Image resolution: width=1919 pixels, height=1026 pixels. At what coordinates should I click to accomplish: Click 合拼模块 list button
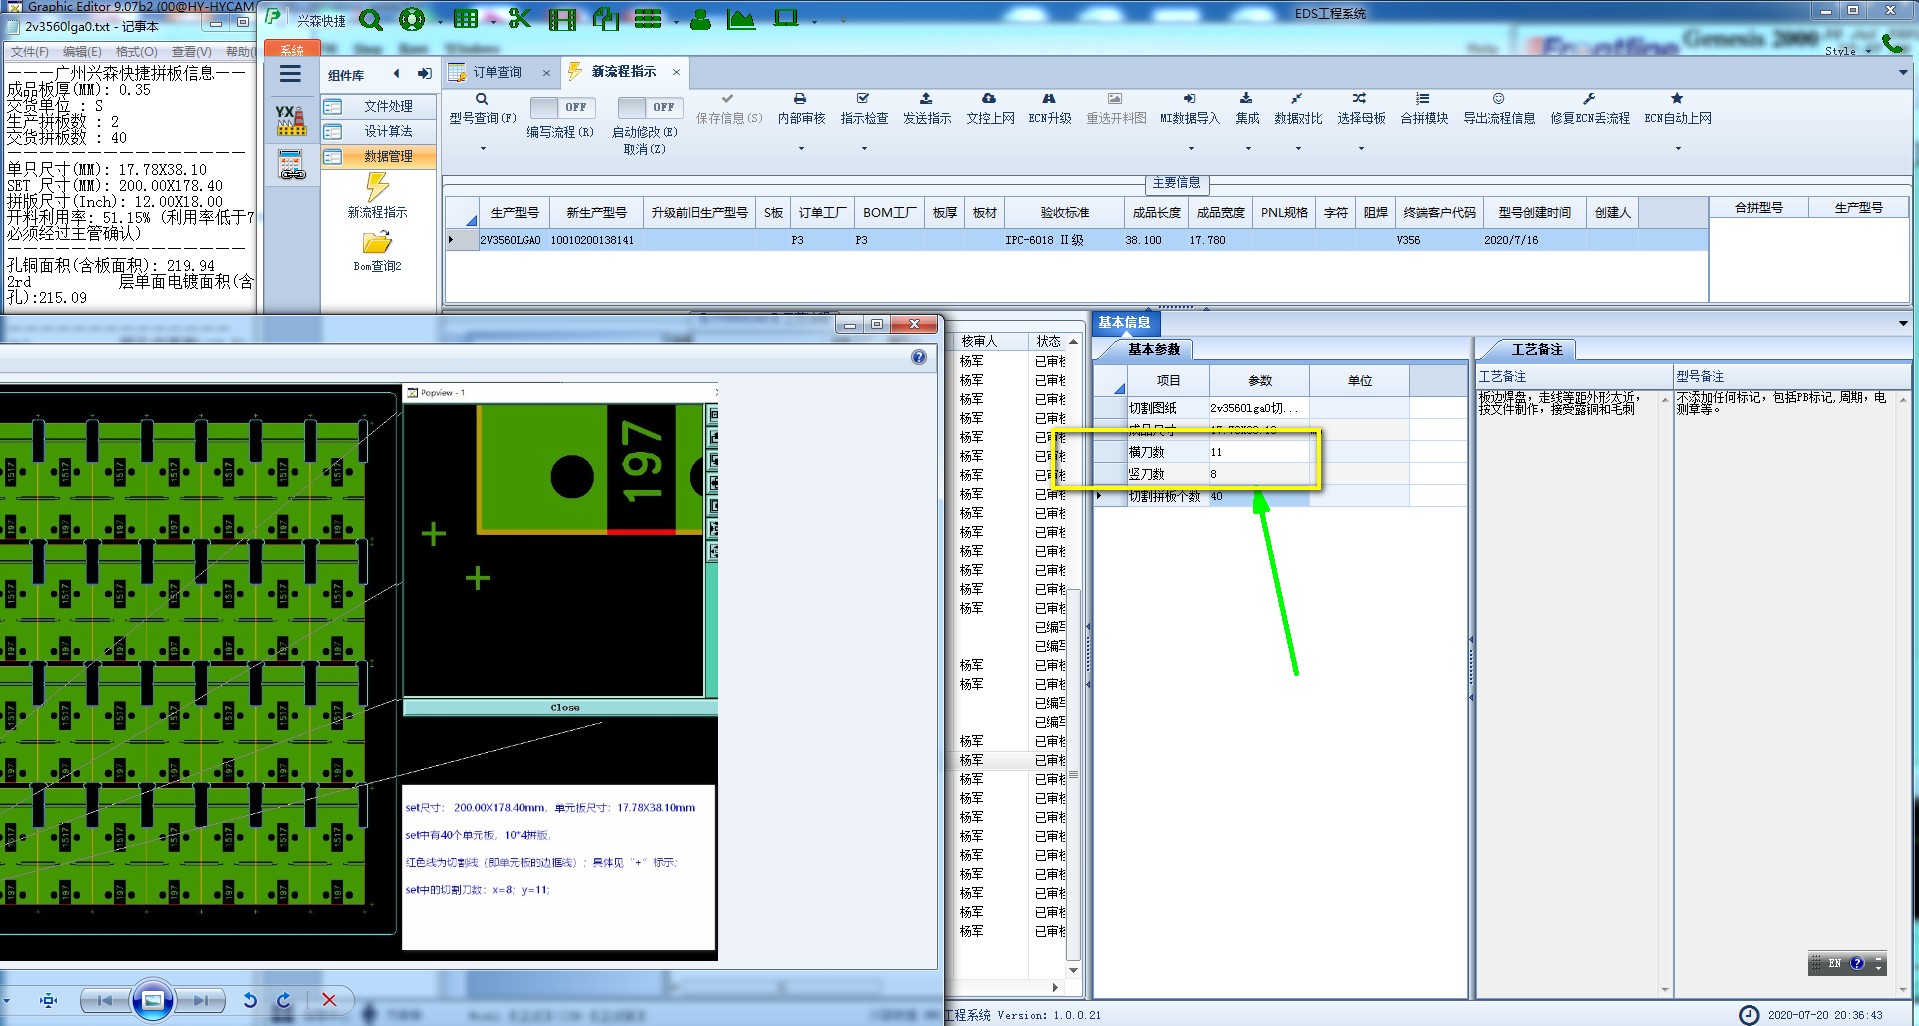1424,109
